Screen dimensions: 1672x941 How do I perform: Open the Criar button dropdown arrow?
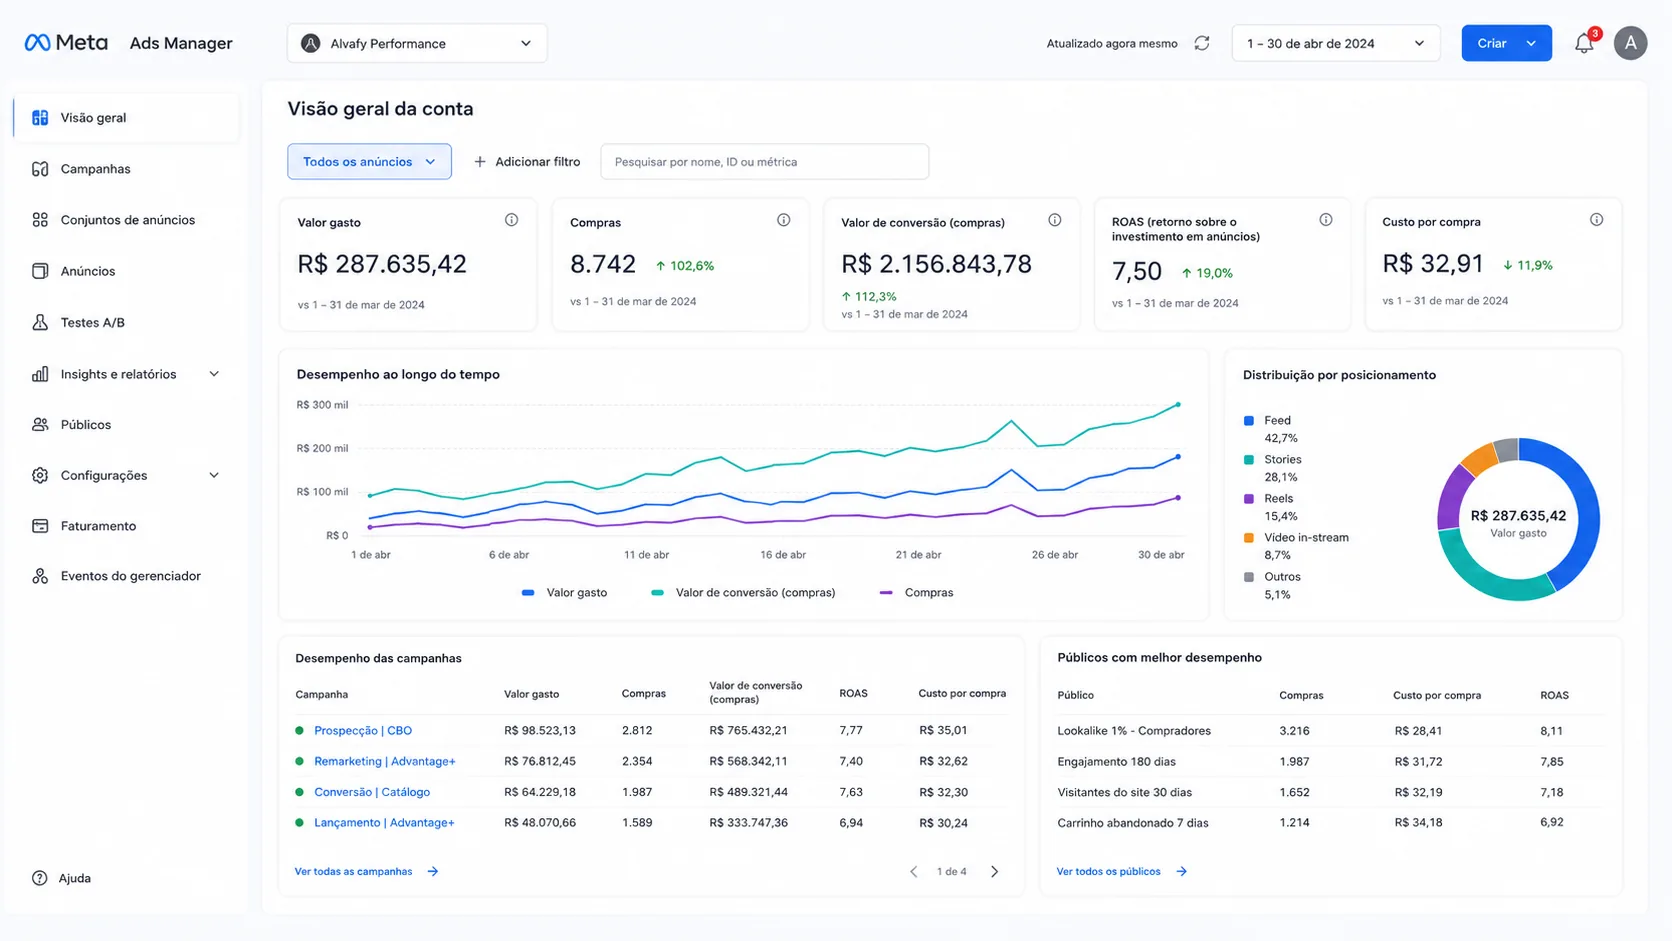(1531, 43)
